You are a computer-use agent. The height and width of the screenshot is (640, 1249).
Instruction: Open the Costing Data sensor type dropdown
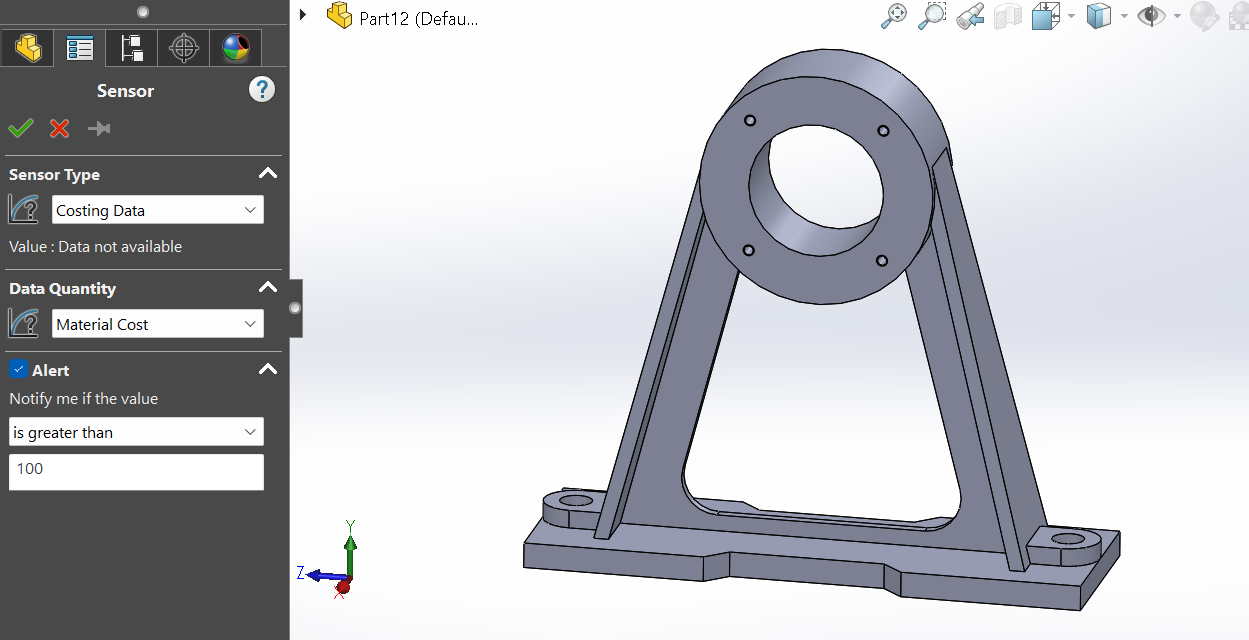click(x=157, y=210)
